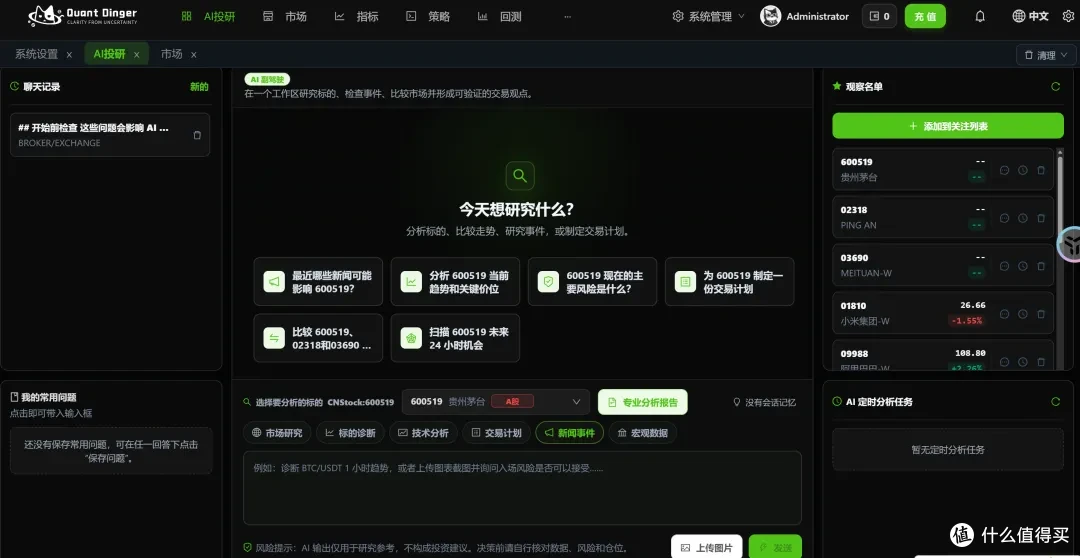Remove 01810 小米集团-W using its trash icon
The width and height of the screenshot is (1080, 558).
click(x=1041, y=313)
